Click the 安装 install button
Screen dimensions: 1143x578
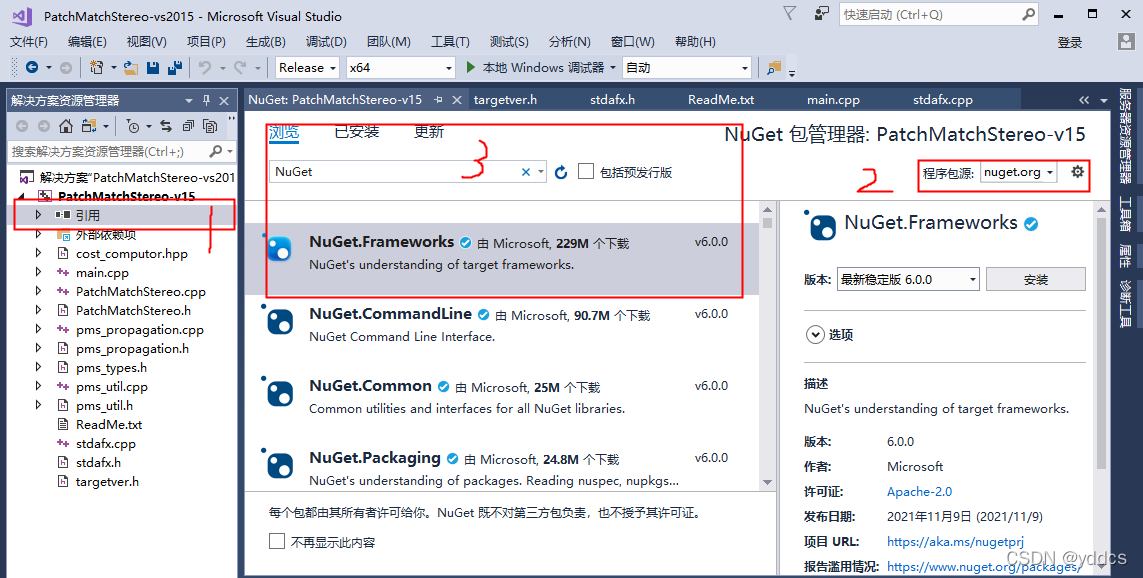click(1035, 279)
